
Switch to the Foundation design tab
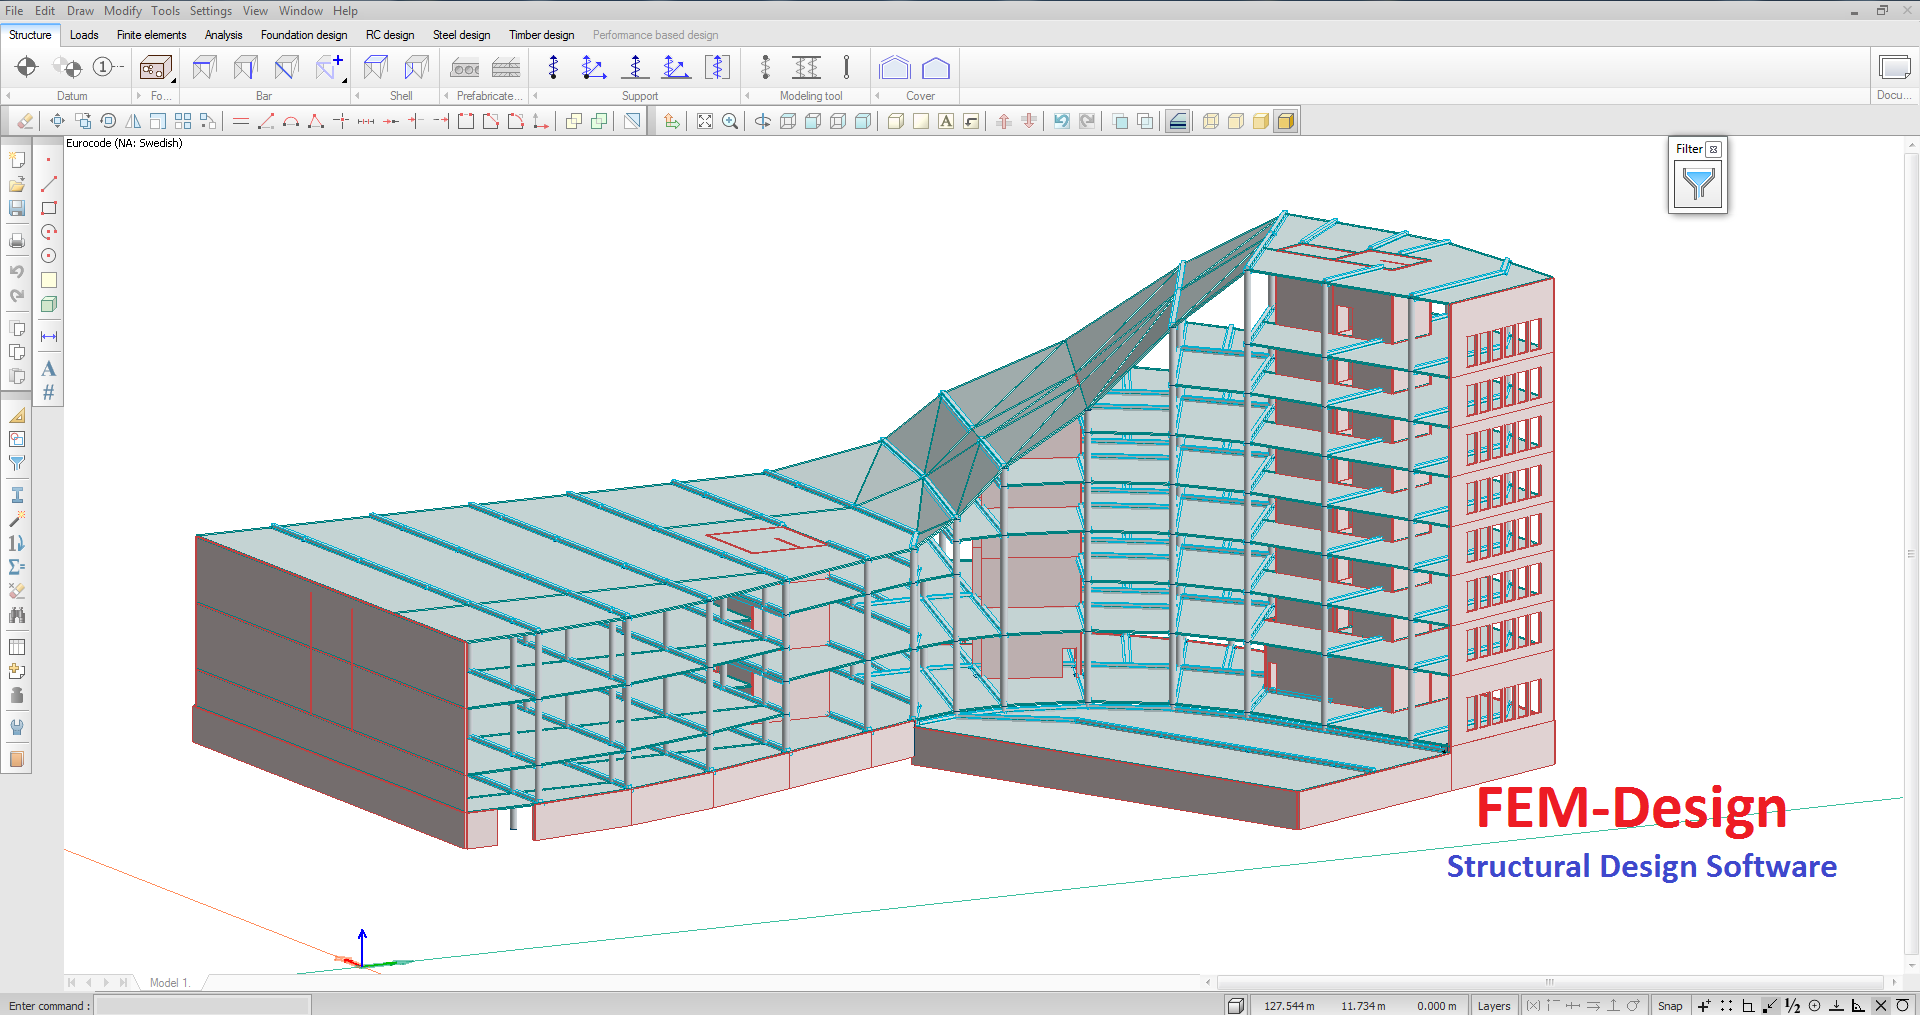tap(304, 35)
